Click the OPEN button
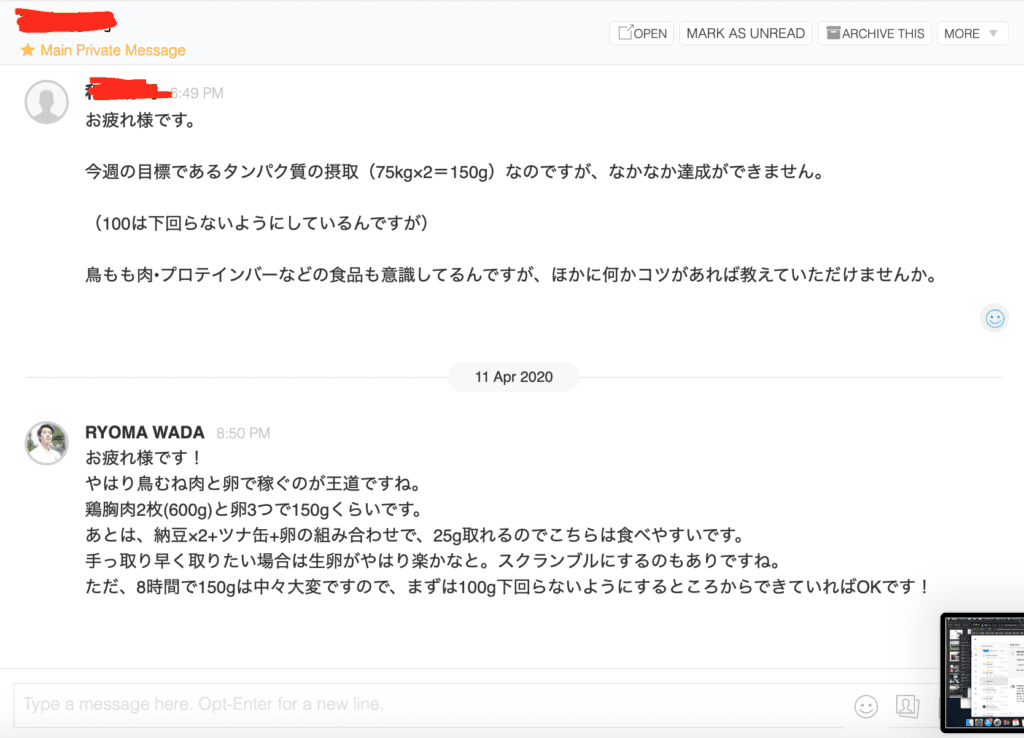 (642, 33)
